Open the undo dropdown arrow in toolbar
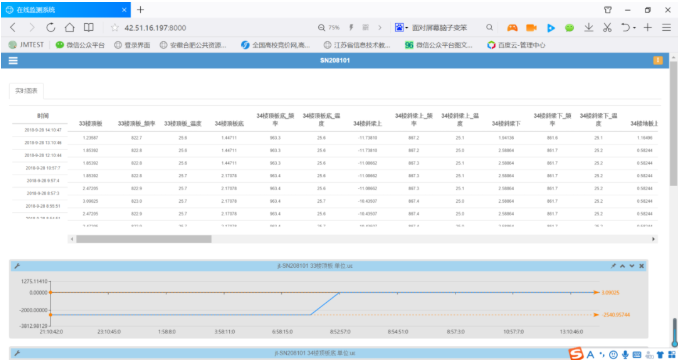Screen dimensions: 685x360 tap(634, 28)
